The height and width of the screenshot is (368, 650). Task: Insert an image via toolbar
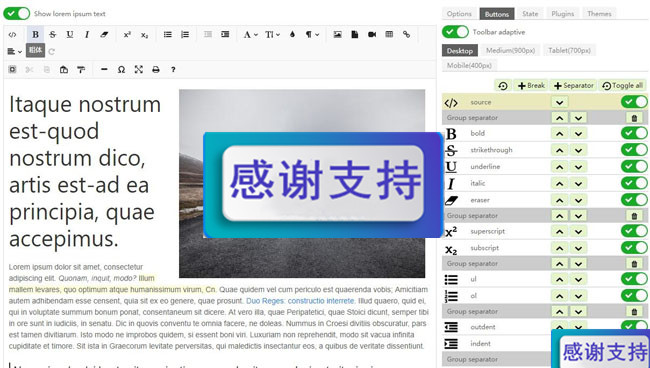click(x=337, y=34)
